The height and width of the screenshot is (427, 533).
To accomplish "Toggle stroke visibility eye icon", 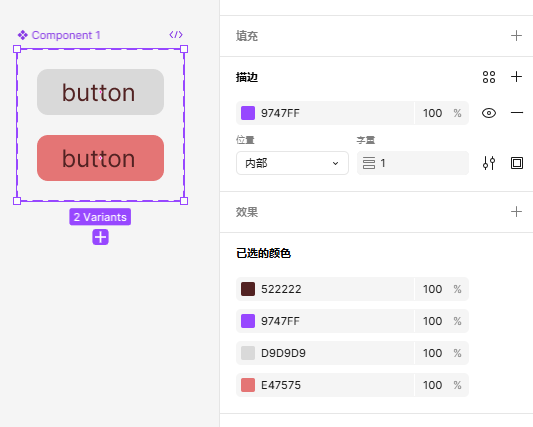I will [x=489, y=113].
